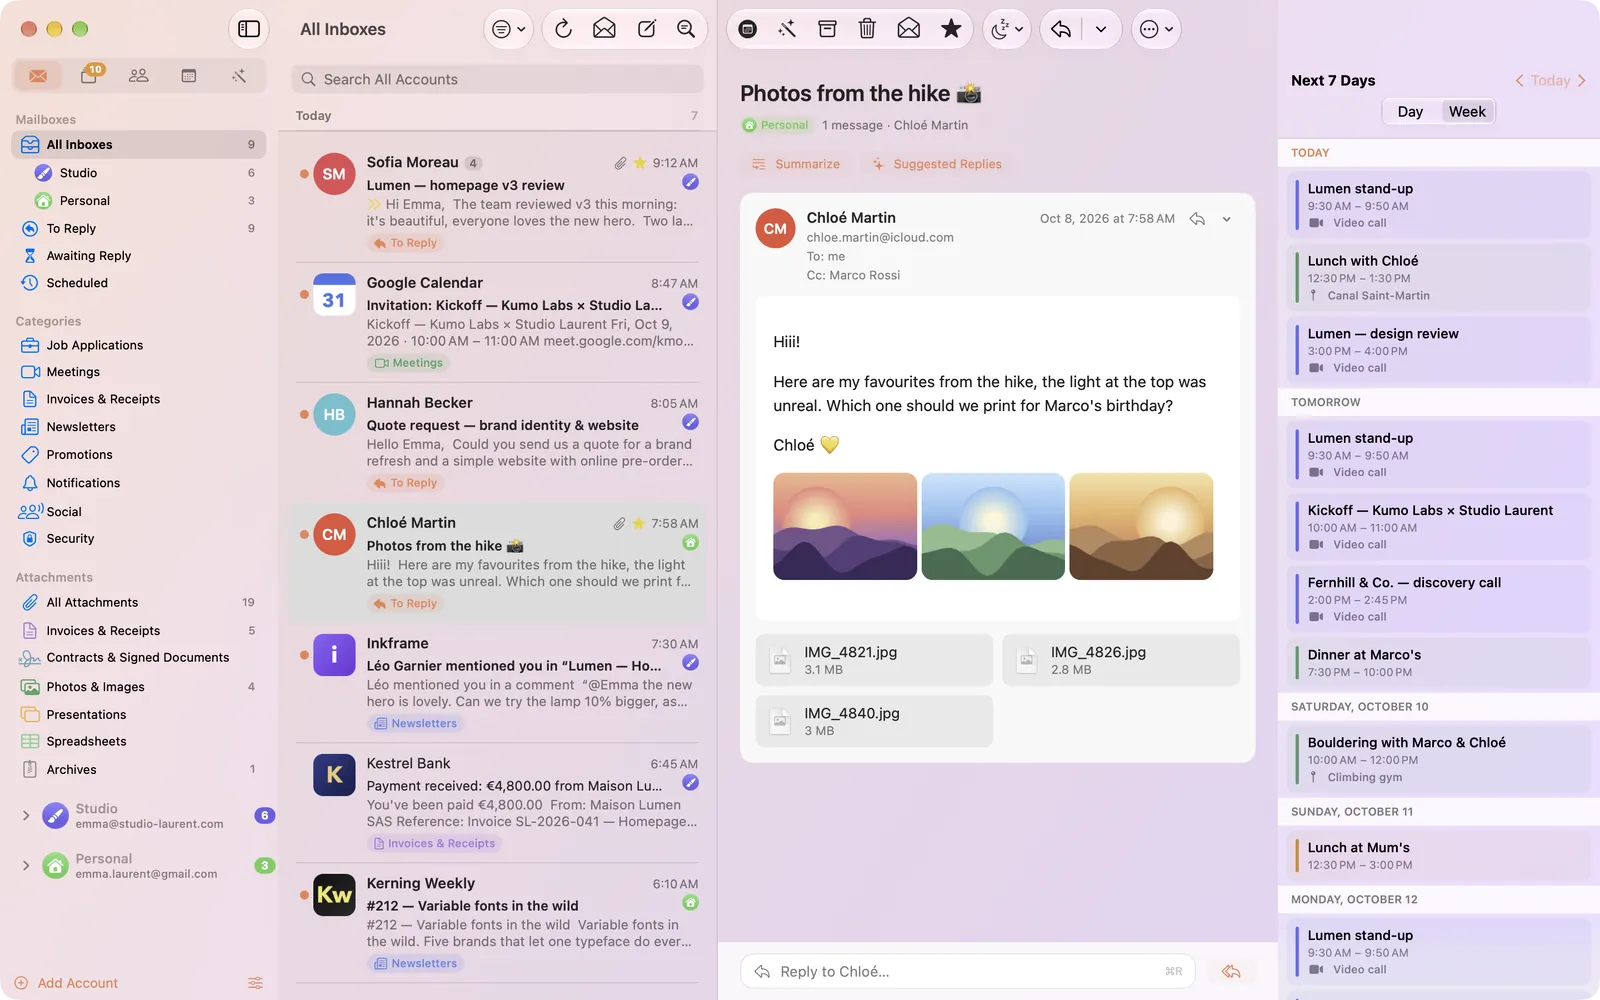Viewport: 1600px width, 1000px height.
Task: Expand the Studio account
Action: pyautogui.click(x=26, y=816)
